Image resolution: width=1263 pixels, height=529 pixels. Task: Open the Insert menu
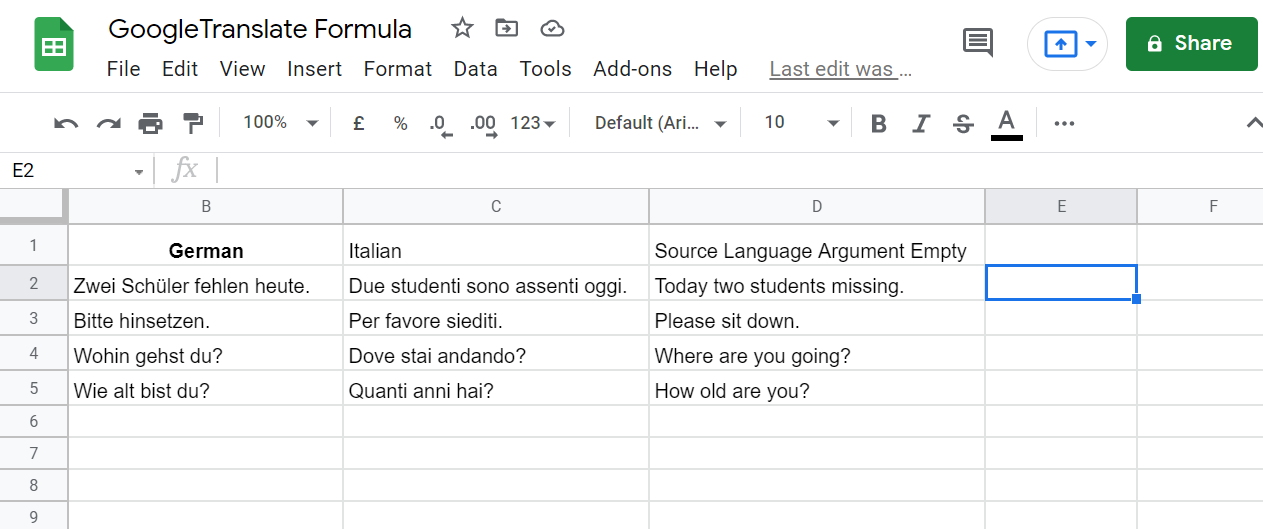(x=314, y=69)
